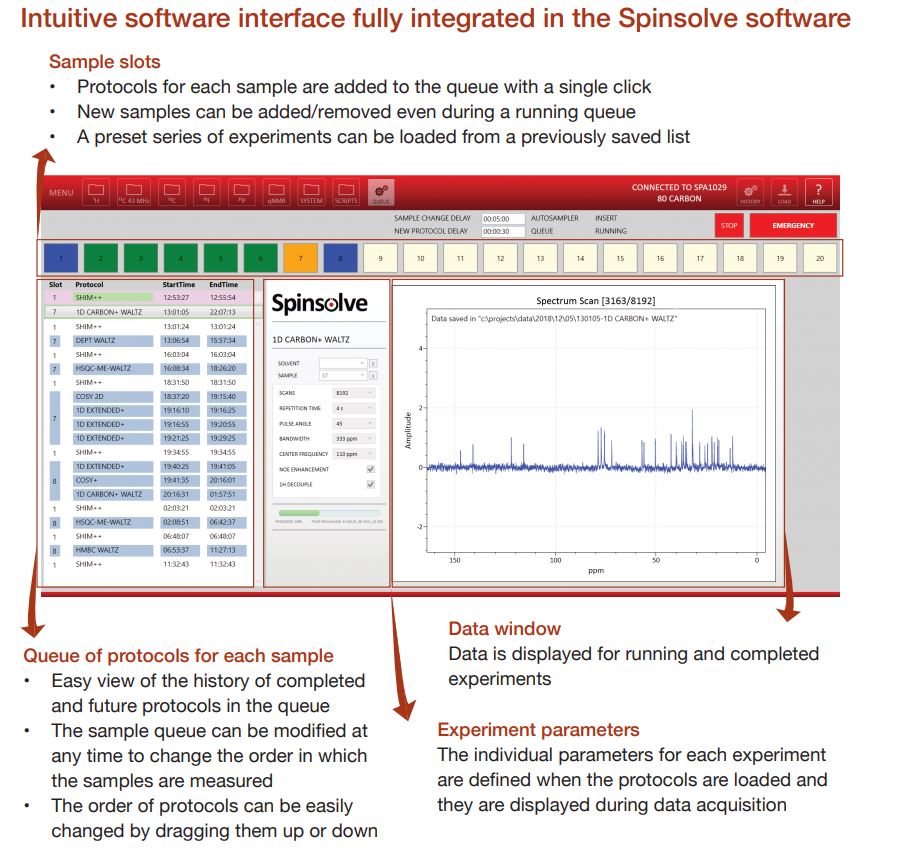Open the 13C protocols folder icon
The image size is (898, 852).
coord(172,192)
